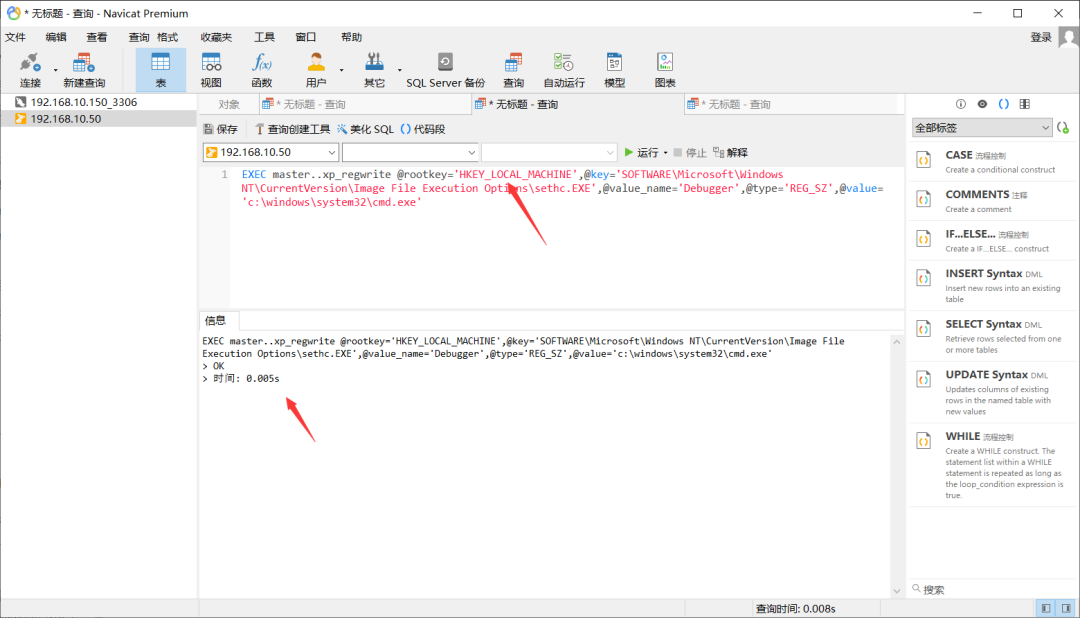The width and height of the screenshot is (1080, 618).
Task: Expand the Run (运行) options arrow
Action: click(665, 153)
